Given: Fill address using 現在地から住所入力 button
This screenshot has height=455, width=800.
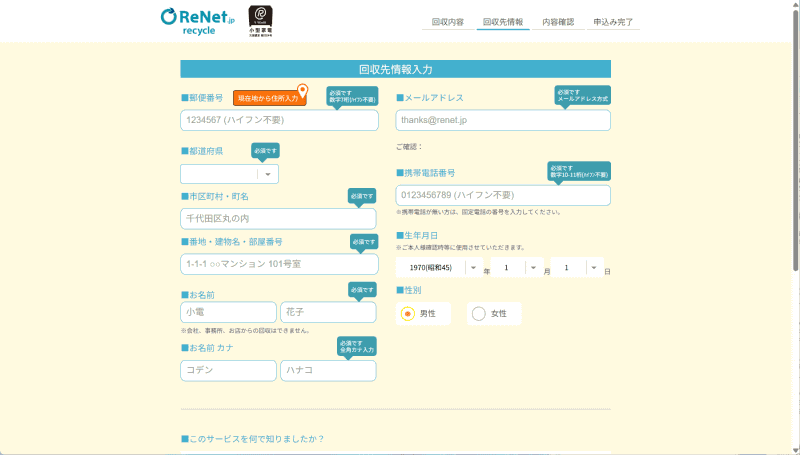Looking at the screenshot, I should click(x=269, y=98).
